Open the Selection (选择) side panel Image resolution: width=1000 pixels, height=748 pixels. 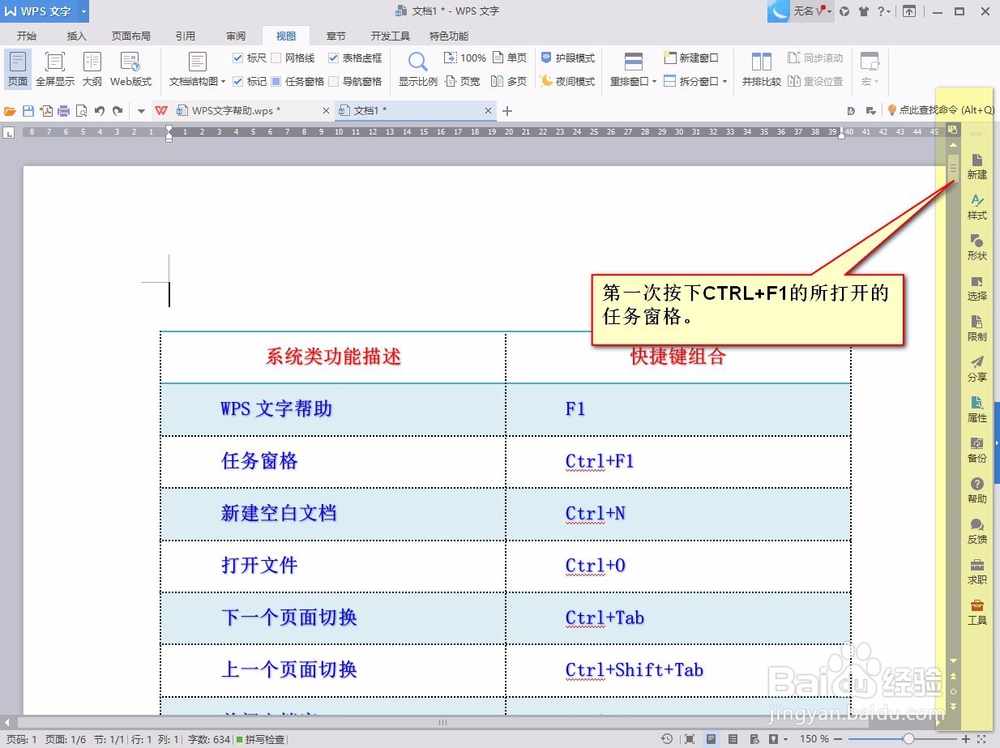pos(976,288)
